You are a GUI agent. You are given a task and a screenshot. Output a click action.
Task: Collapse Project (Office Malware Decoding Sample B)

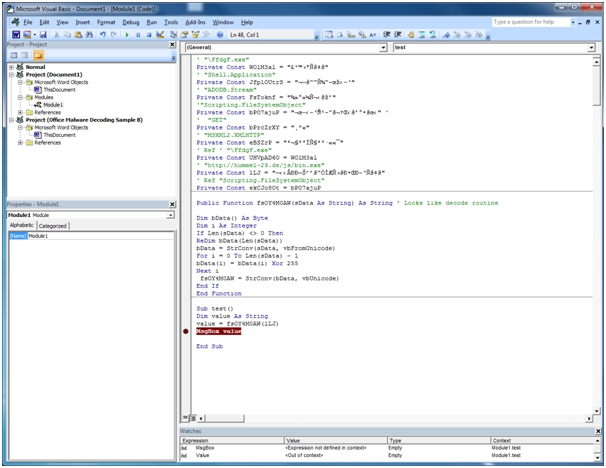[11, 120]
